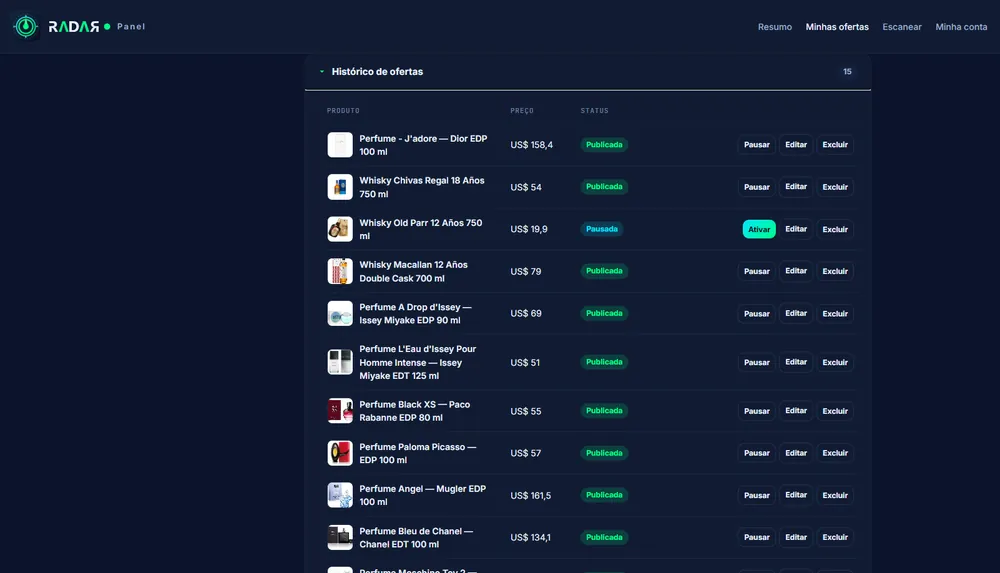Open the Bleu de Chanel product thumbnail
1000x573 pixels.
(340, 537)
